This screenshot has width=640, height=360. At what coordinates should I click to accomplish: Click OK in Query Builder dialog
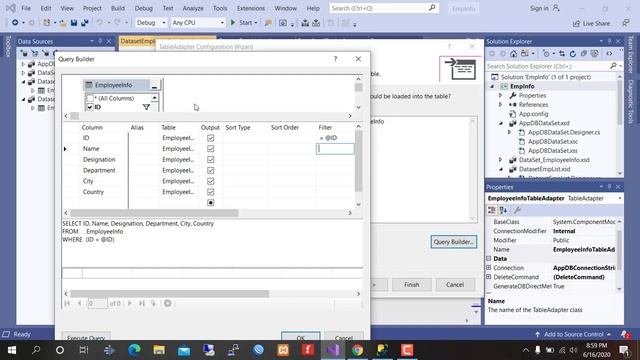pos(300,337)
